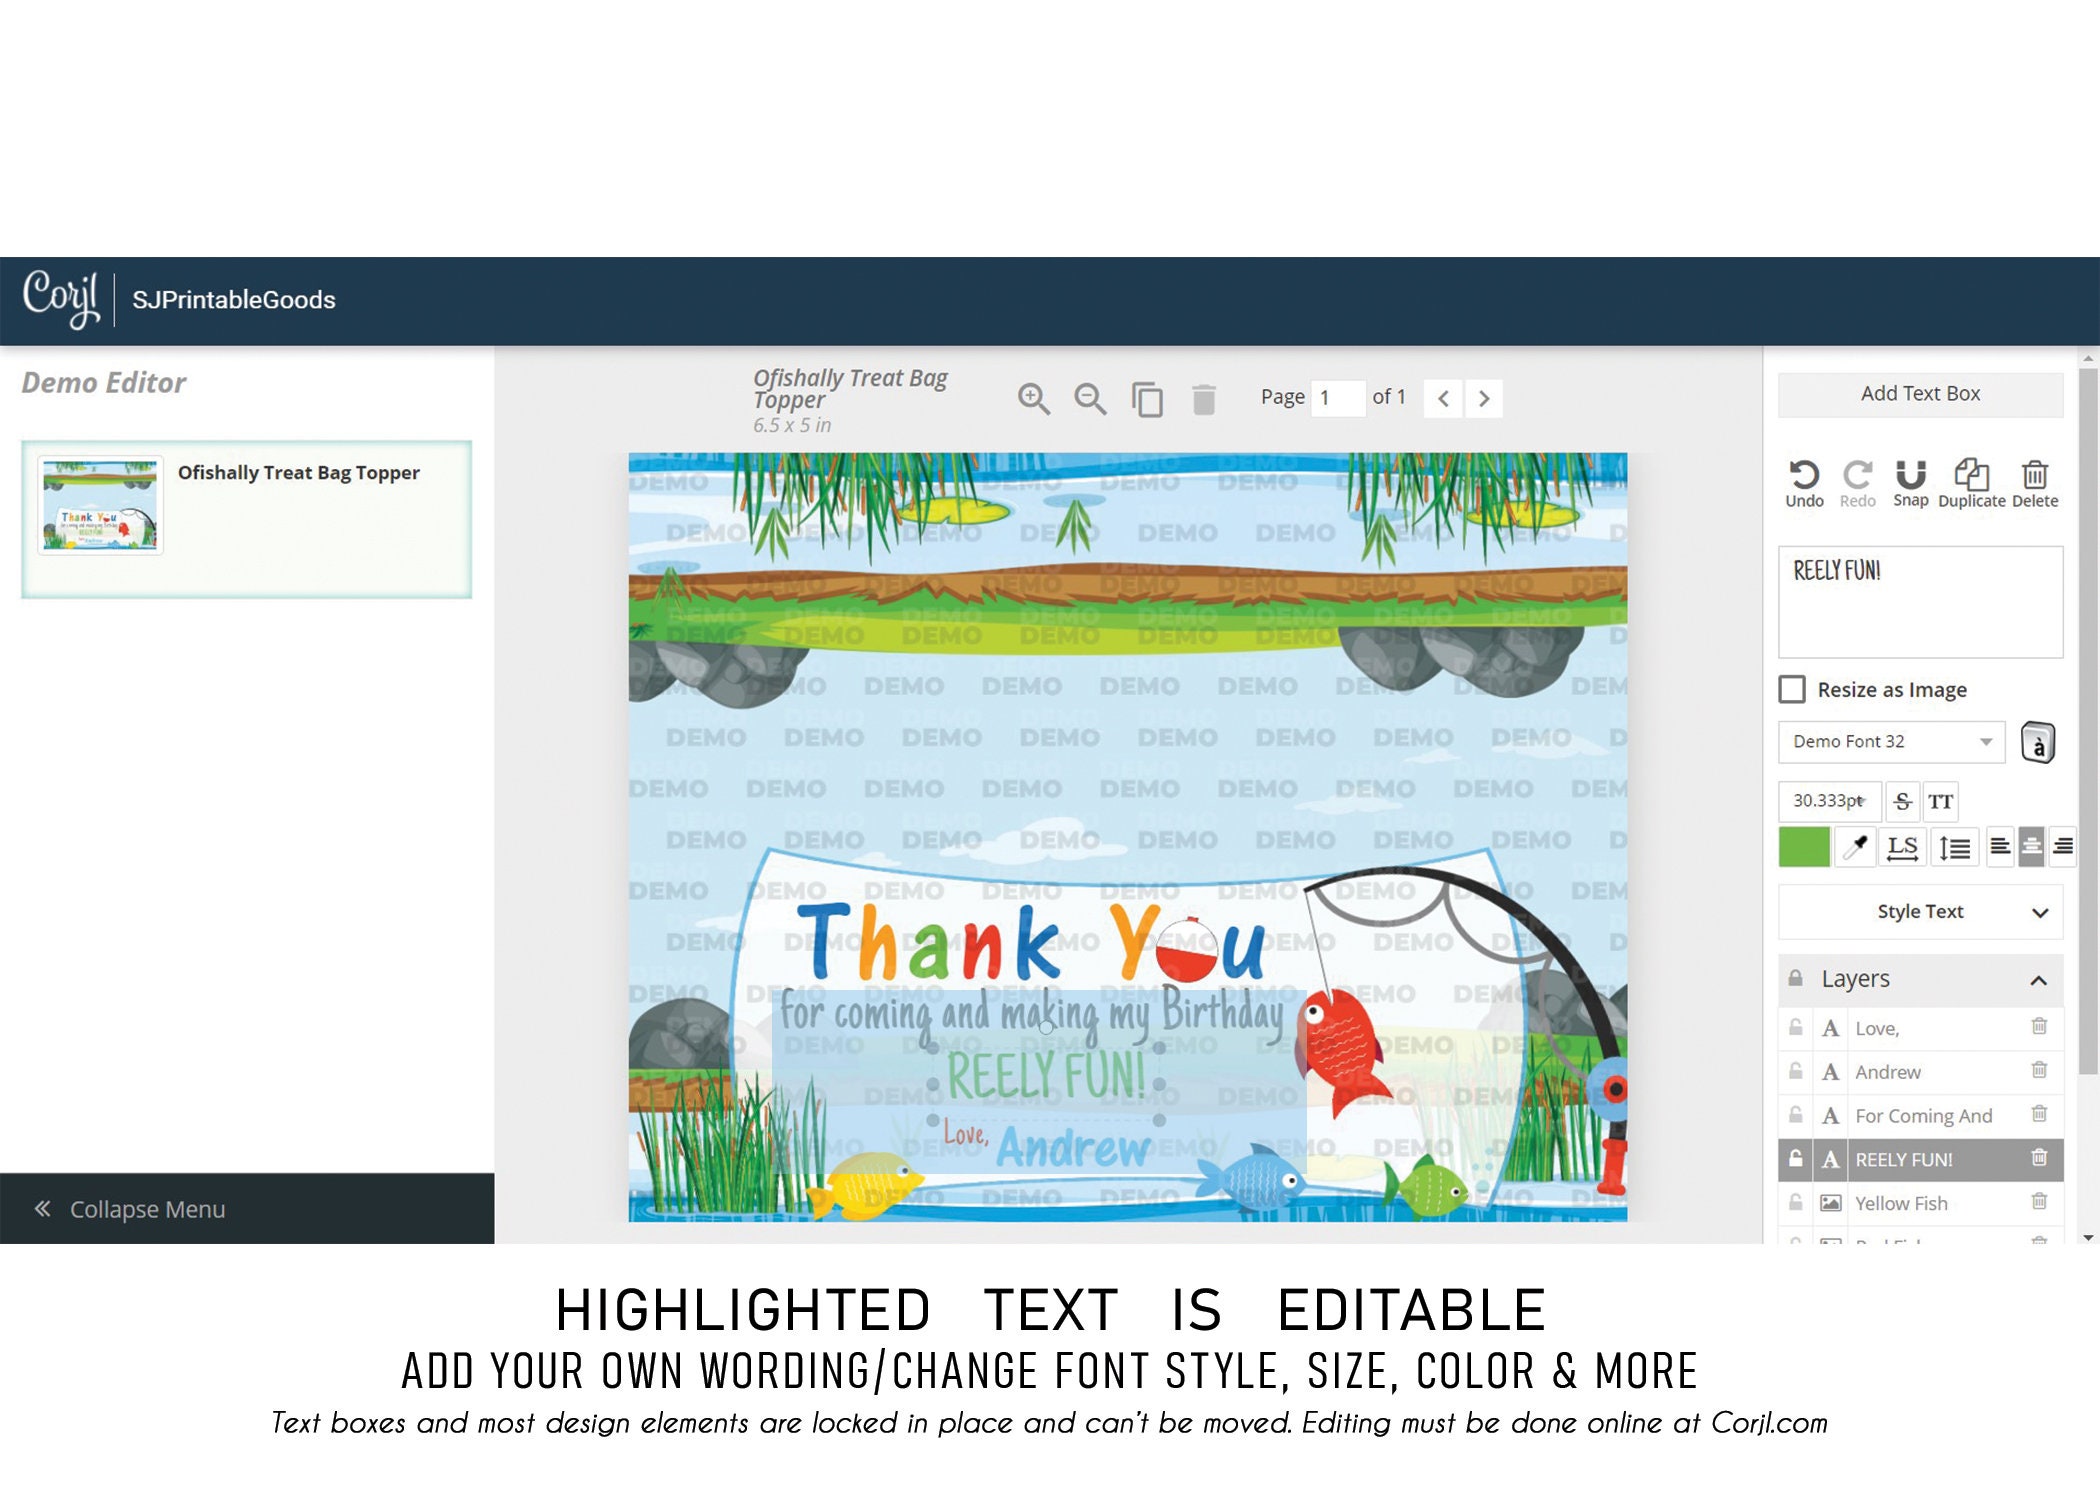Click the LS letter spacing icon
This screenshot has width=2100, height=1500.
[1902, 847]
